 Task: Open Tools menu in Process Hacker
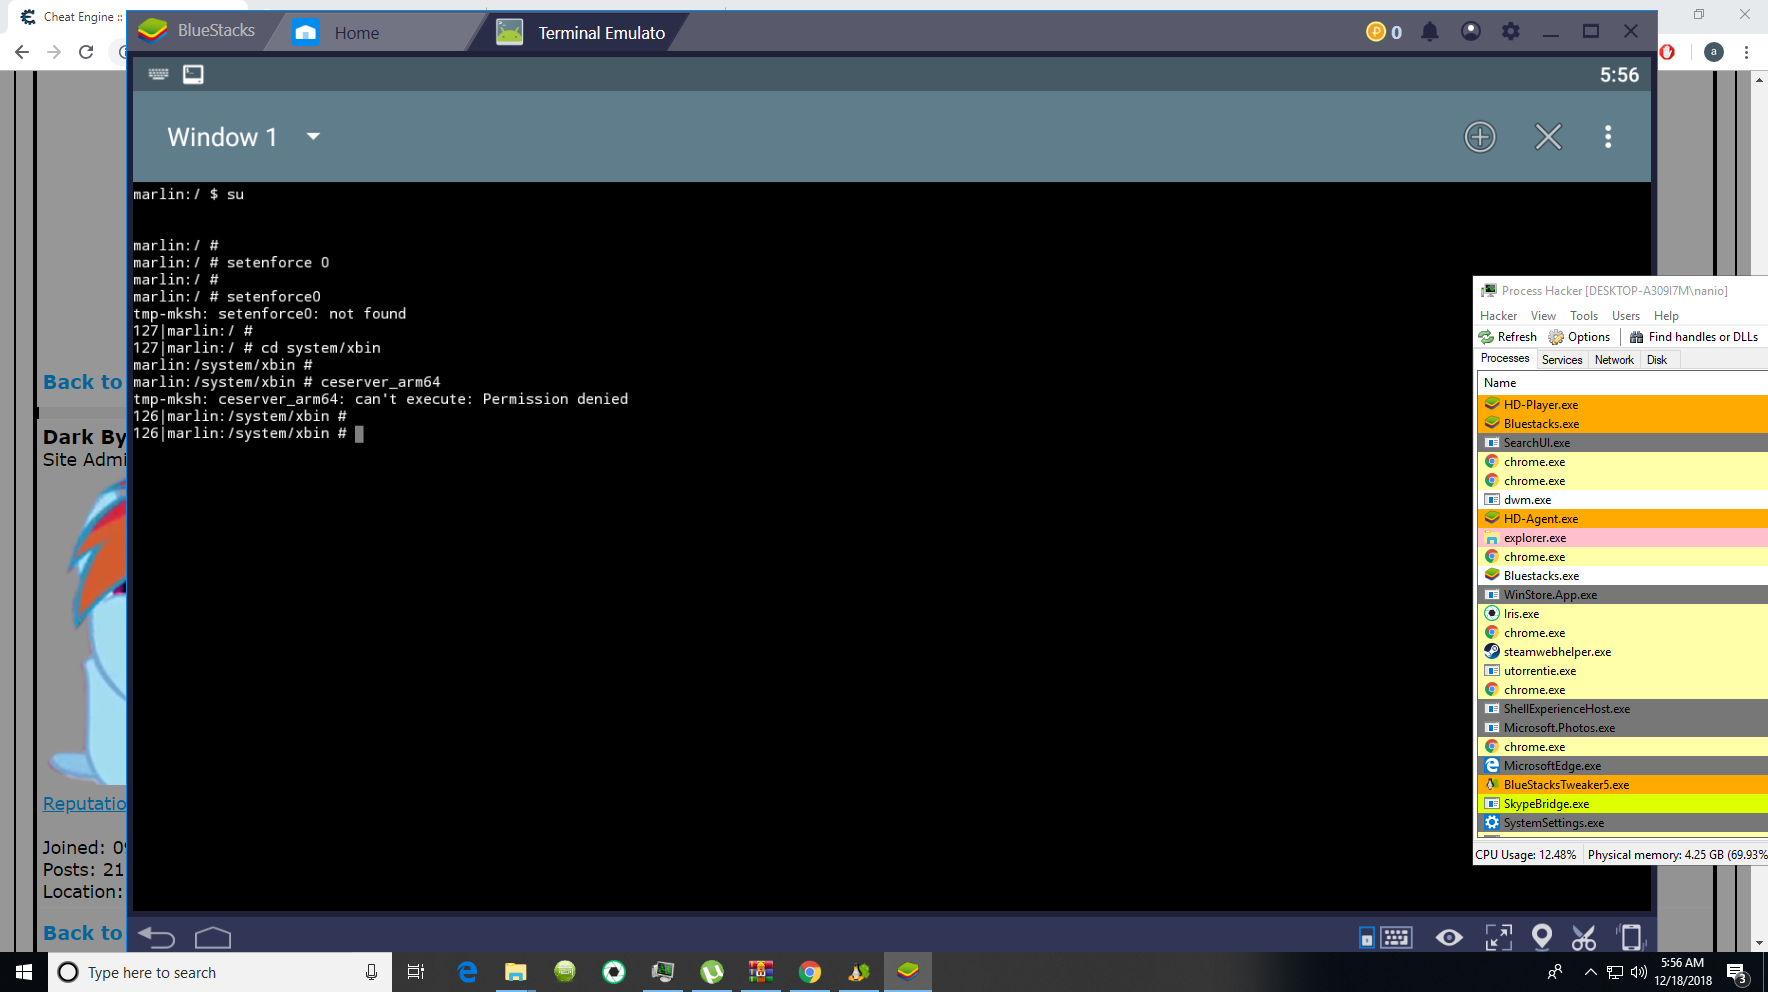coord(1584,316)
